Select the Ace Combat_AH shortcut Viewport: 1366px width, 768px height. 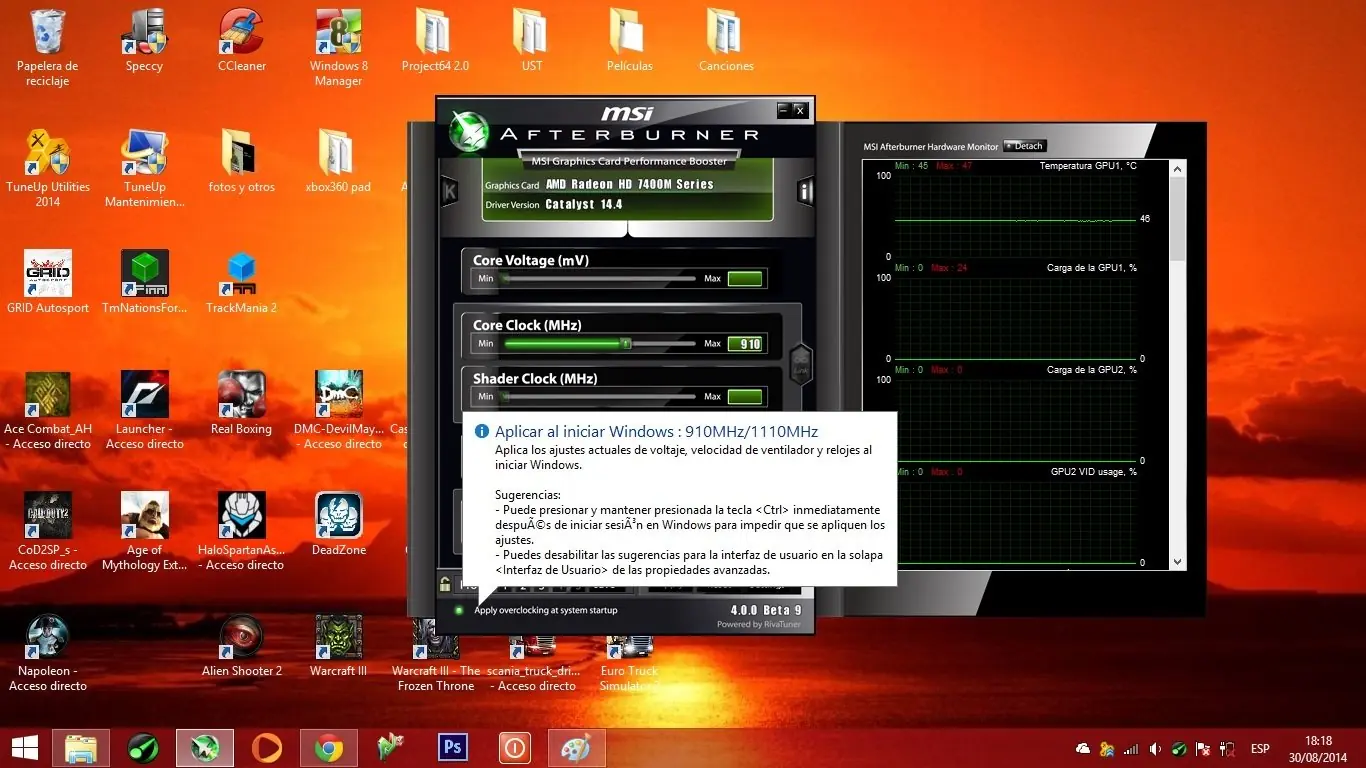click(x=48, y=411)
